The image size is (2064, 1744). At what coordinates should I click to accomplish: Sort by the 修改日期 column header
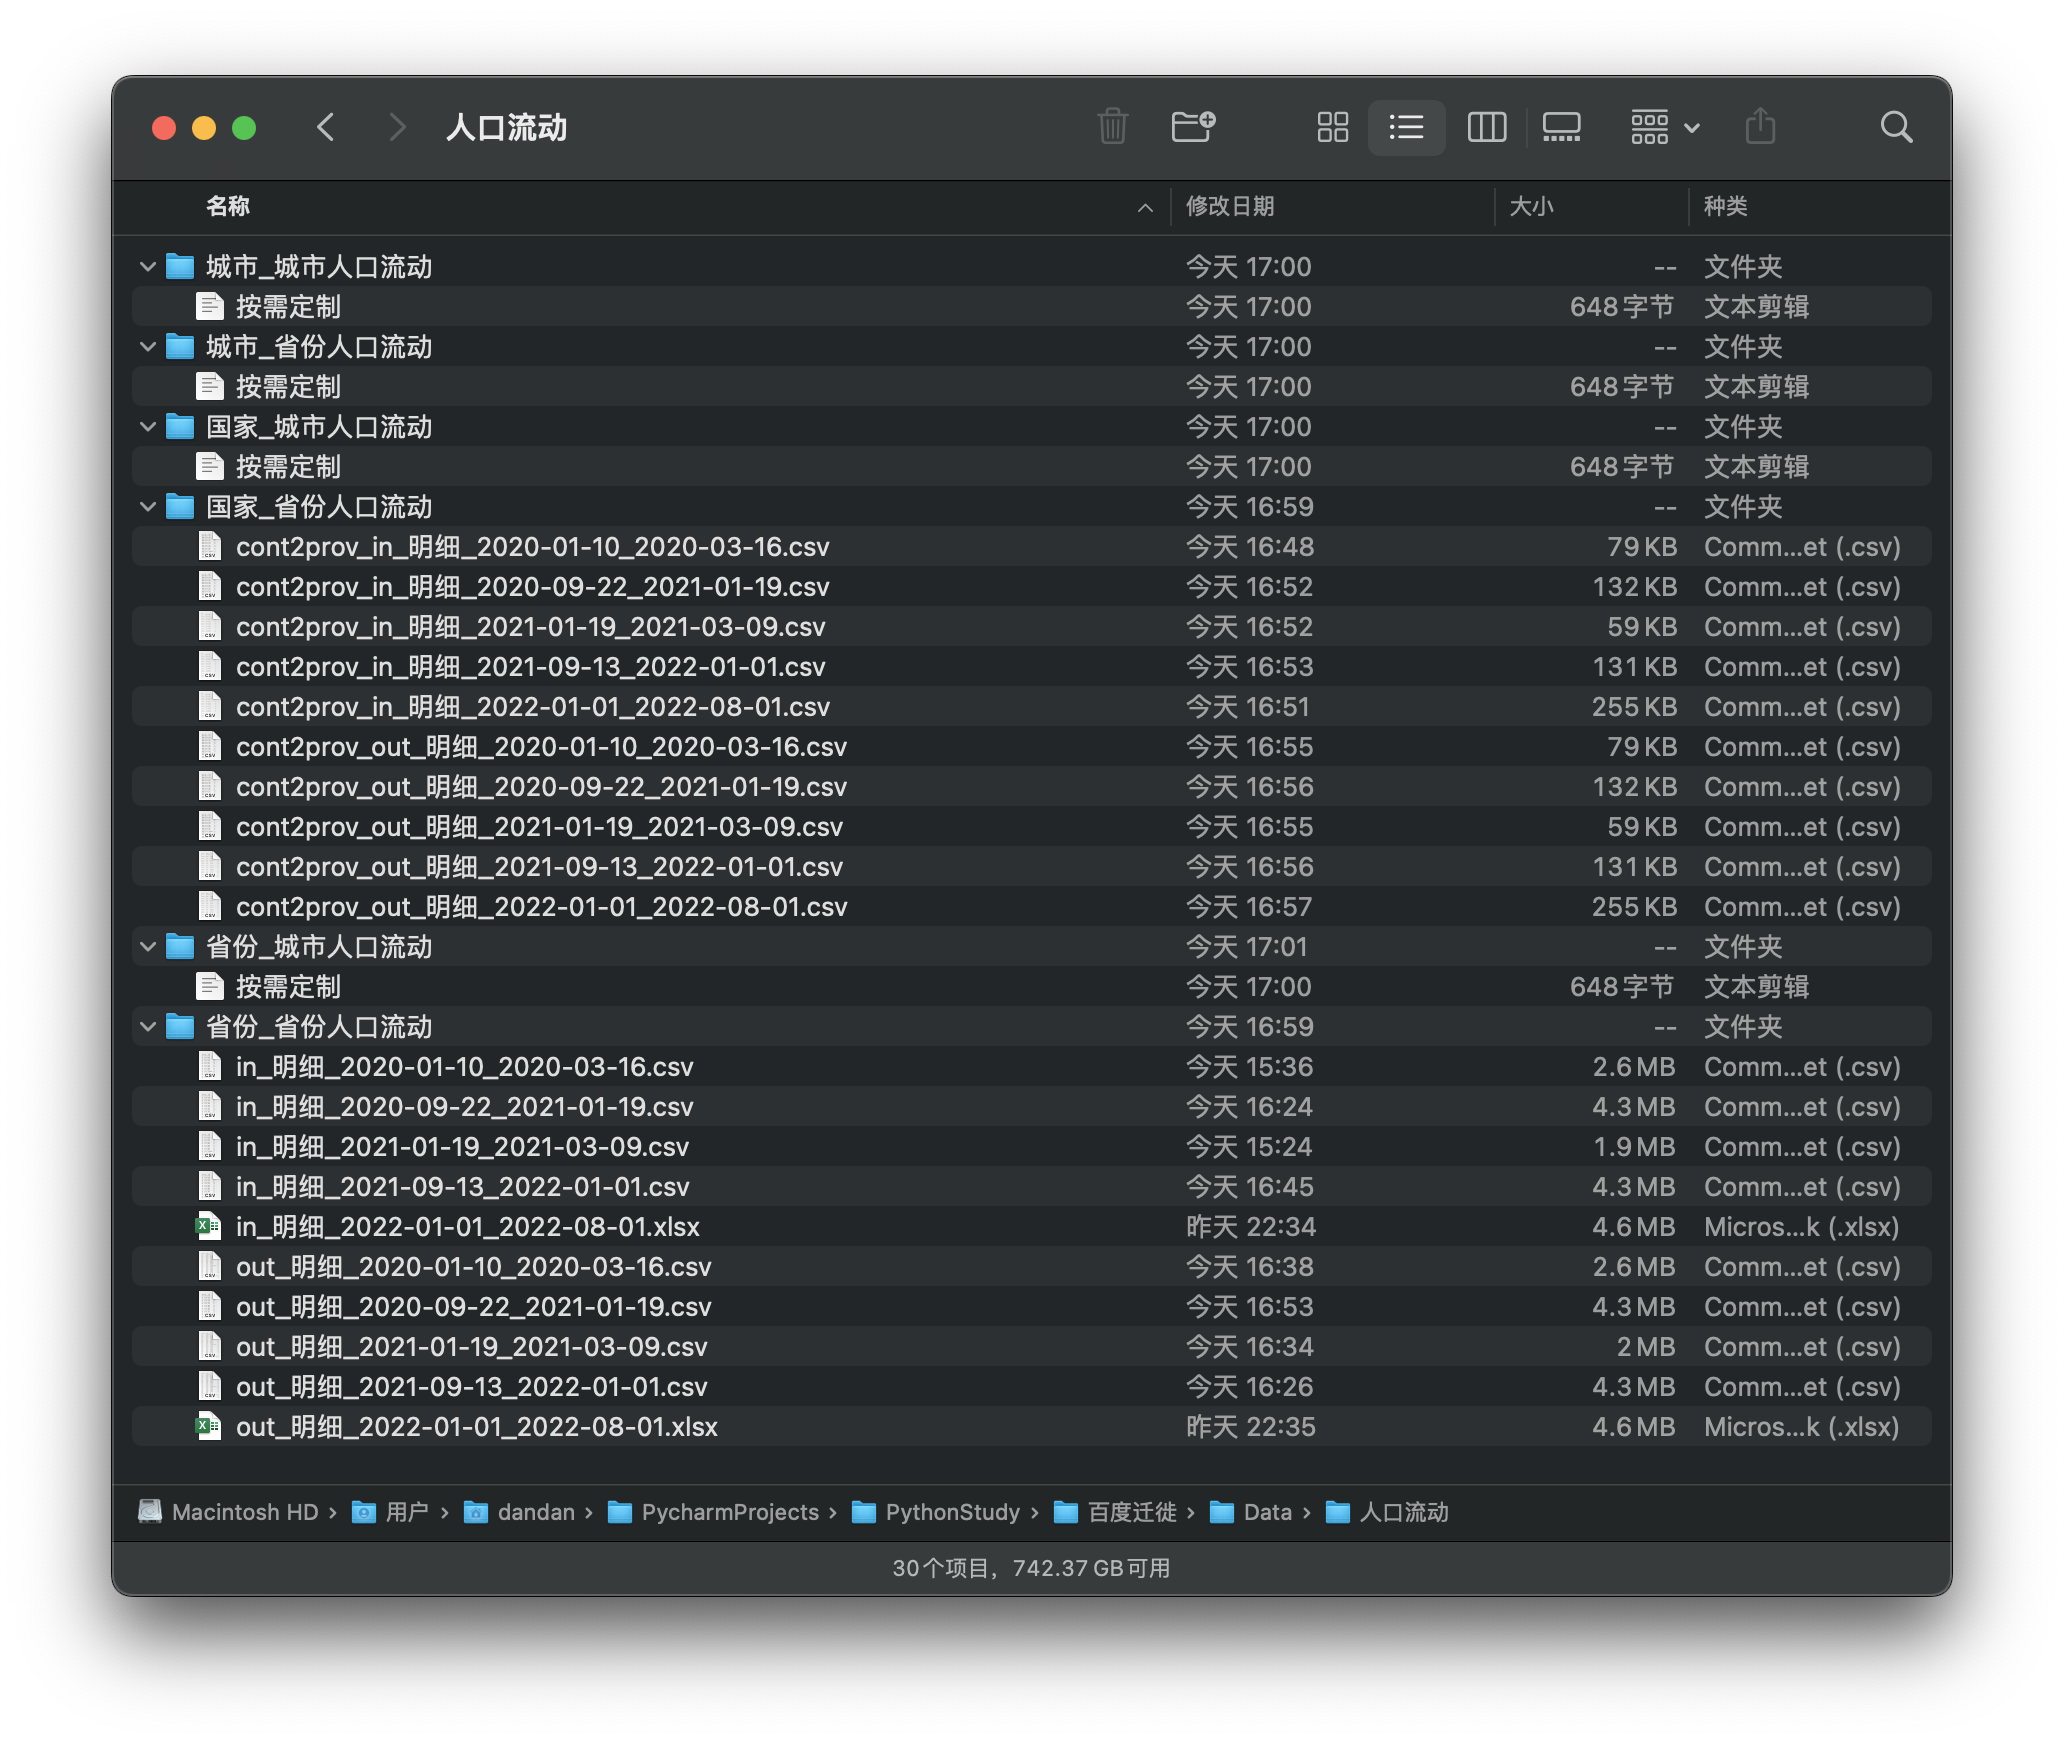click(1230, 207)
